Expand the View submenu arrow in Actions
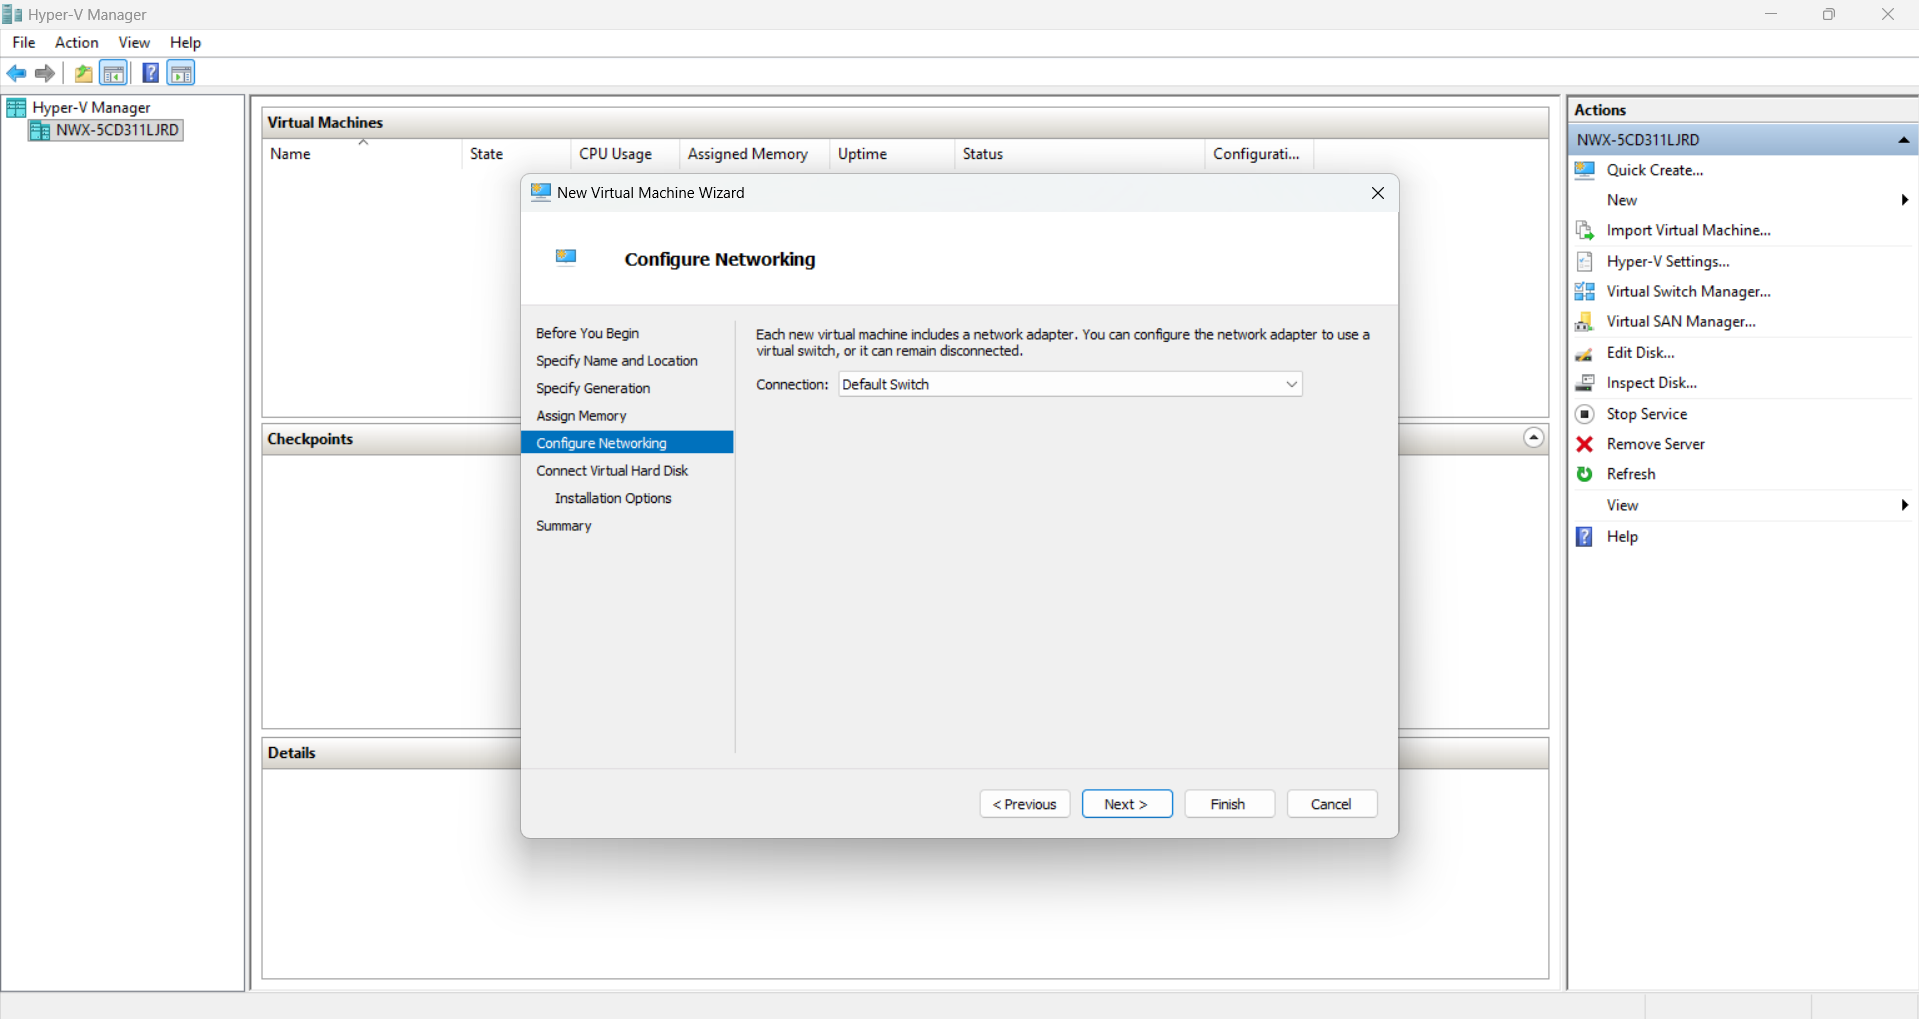This screenshot has height=1019, width=1919. 1904,505
